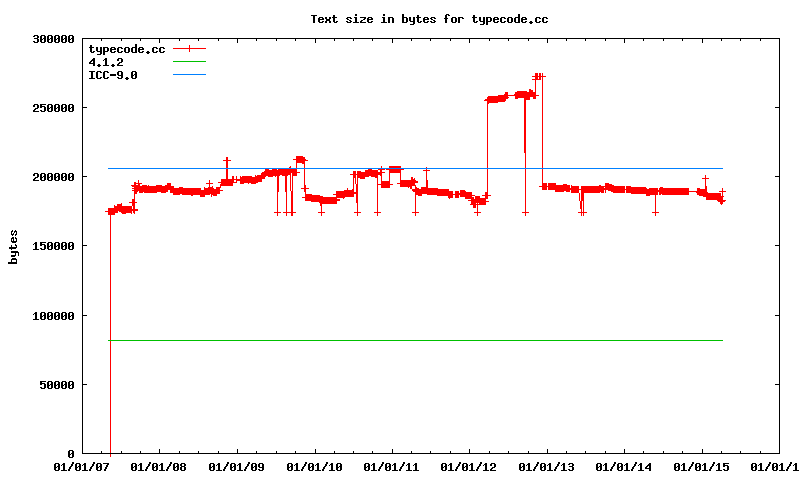Viewport: 800px width, 480px height.
Task: Click the green legend line sample for 4.1.2
Action: point(189,61)
